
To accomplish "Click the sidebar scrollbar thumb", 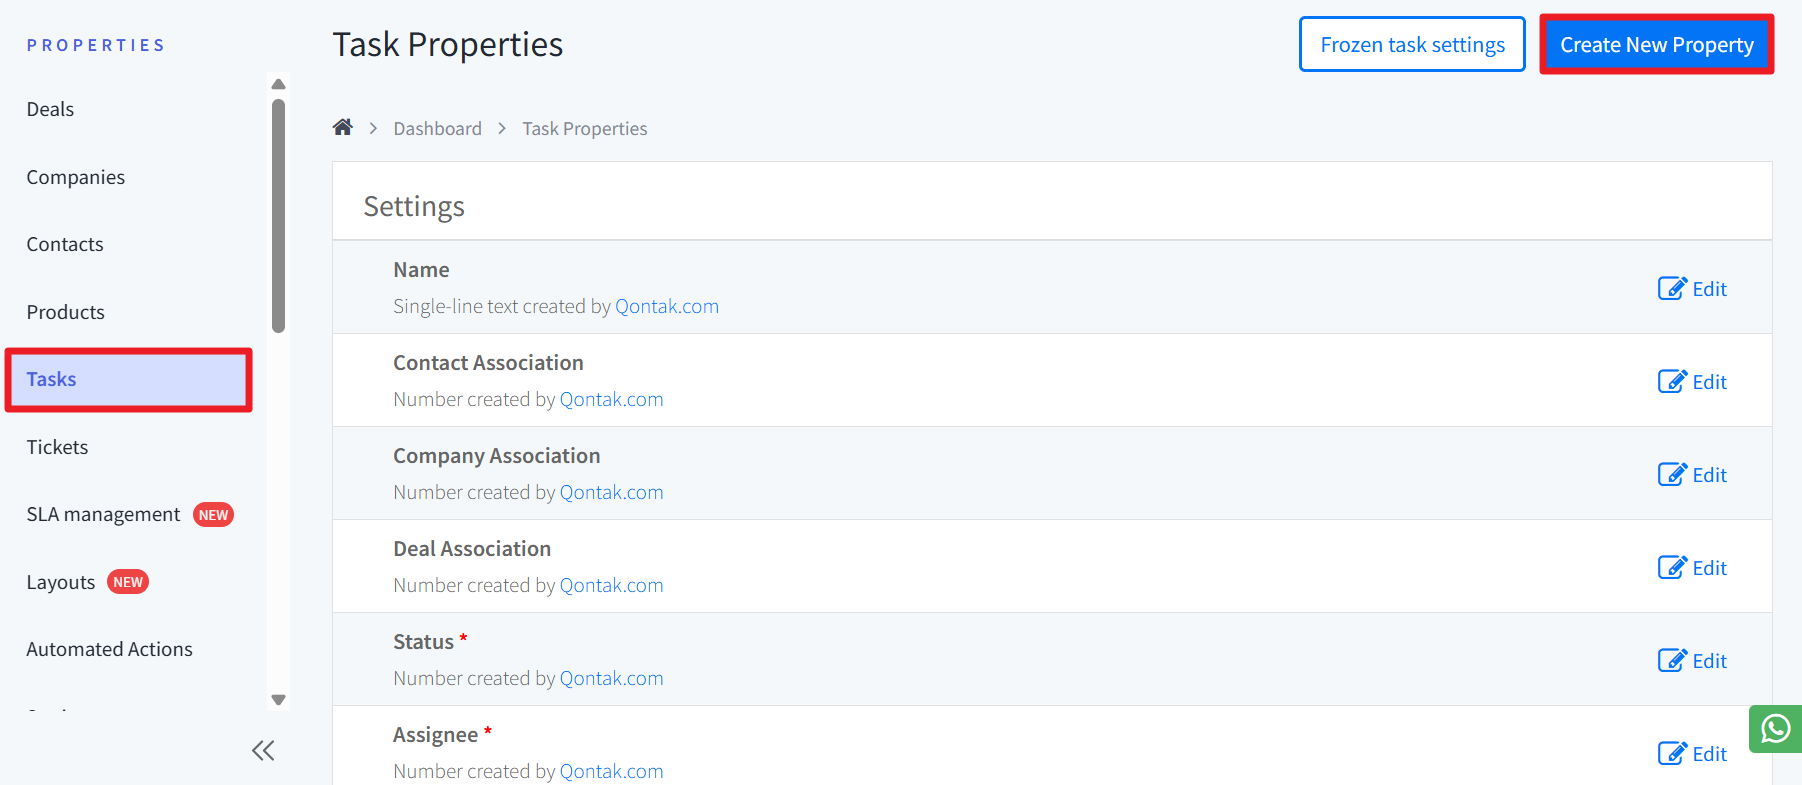I will 279,216.
